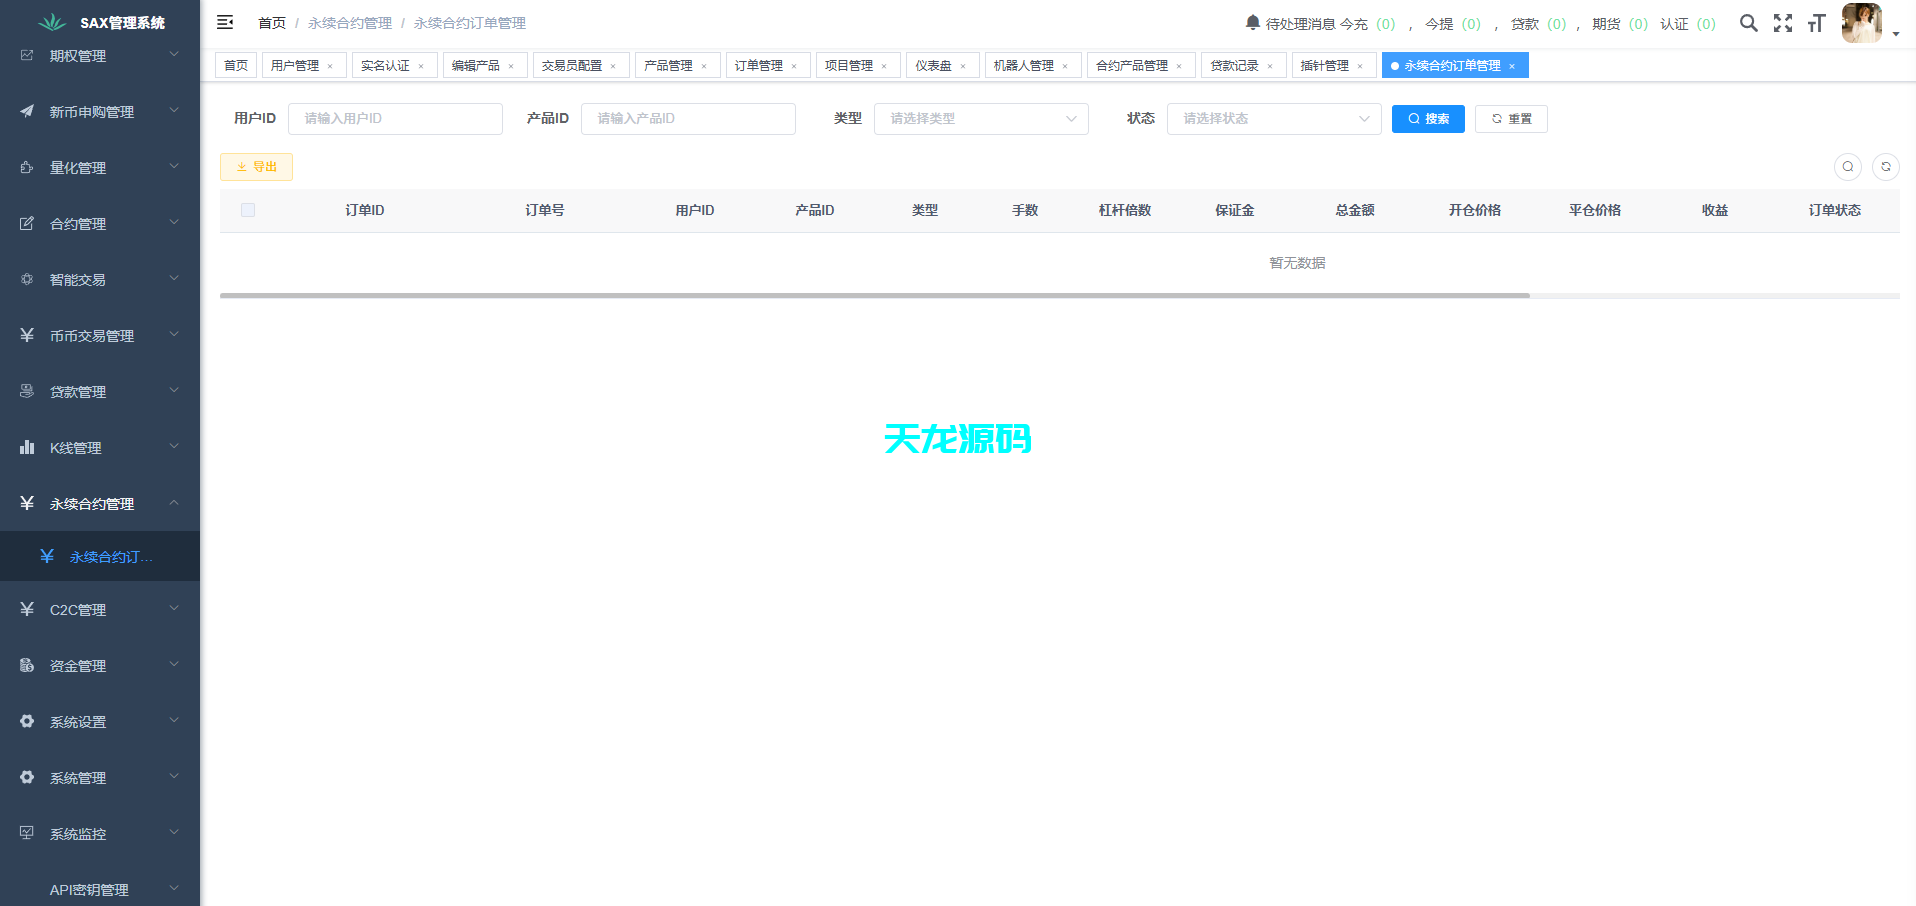
Task: Collapse the 永续合约管理 sidebar section
Action: [174, 503]
